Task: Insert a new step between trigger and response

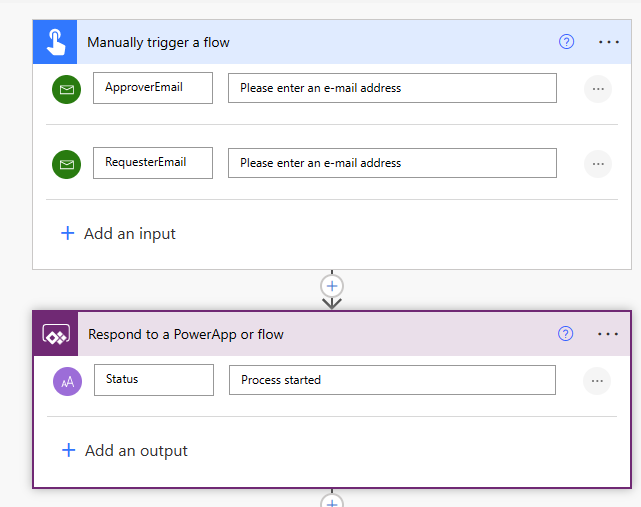Action: [x=332, y=286]
